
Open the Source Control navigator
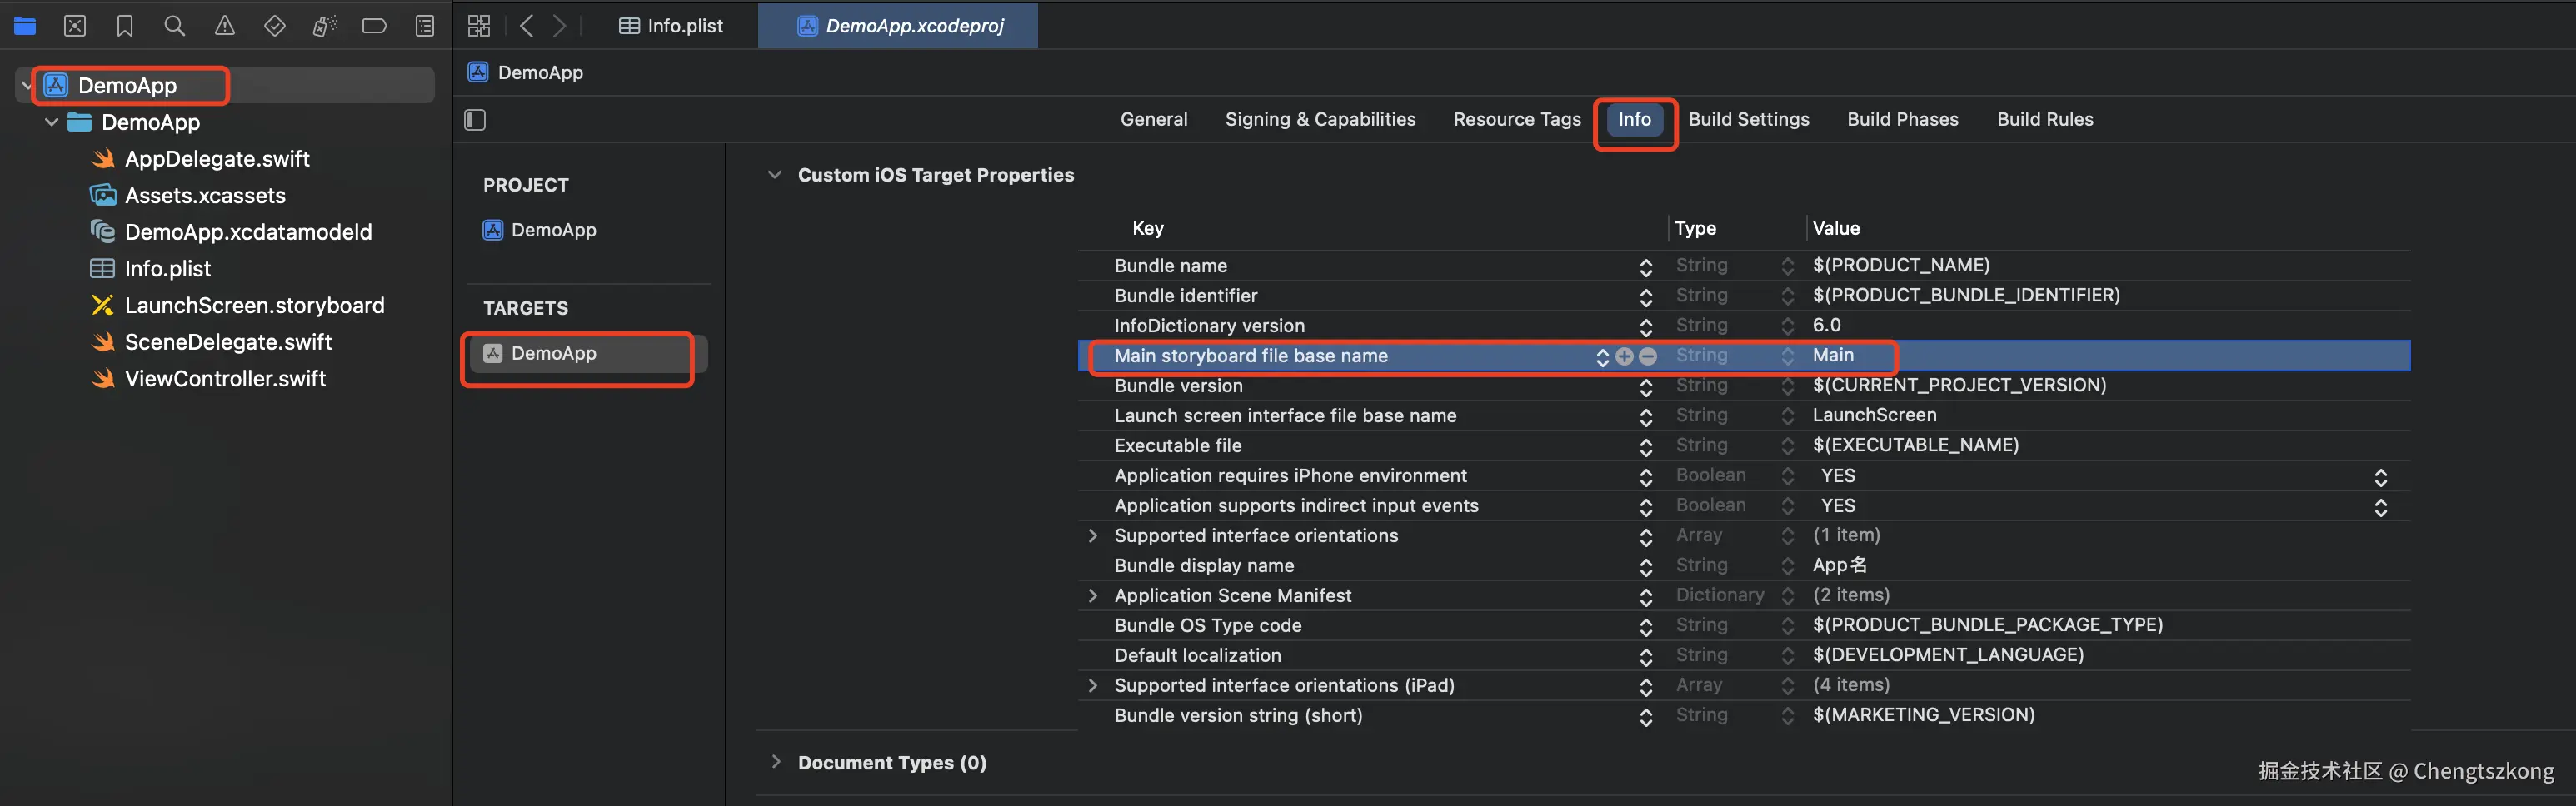click(x=75, y=26)
